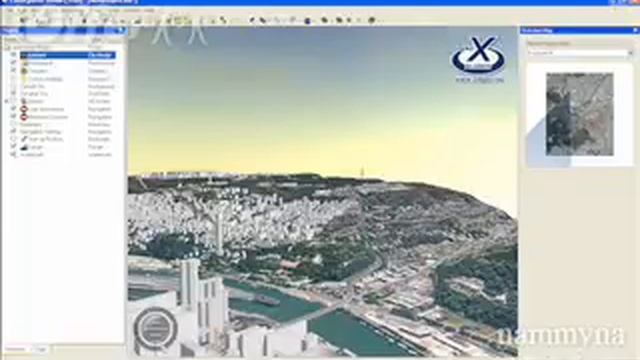
Task: Close the left layers panel using its X
Action: tap(121, 31)
